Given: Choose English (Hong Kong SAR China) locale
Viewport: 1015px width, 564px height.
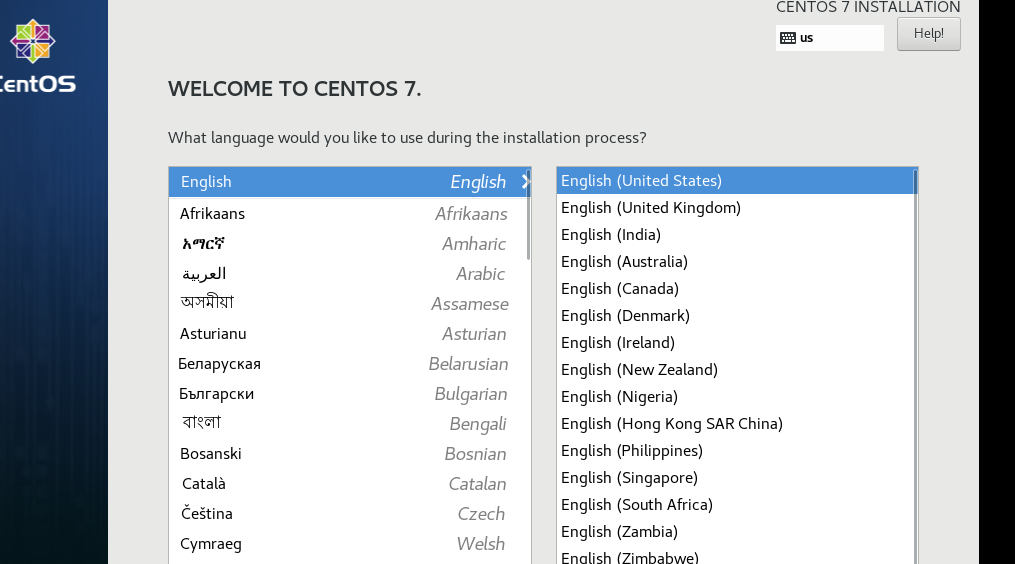Looking at the screenshot, I should [x=735, y=423].
